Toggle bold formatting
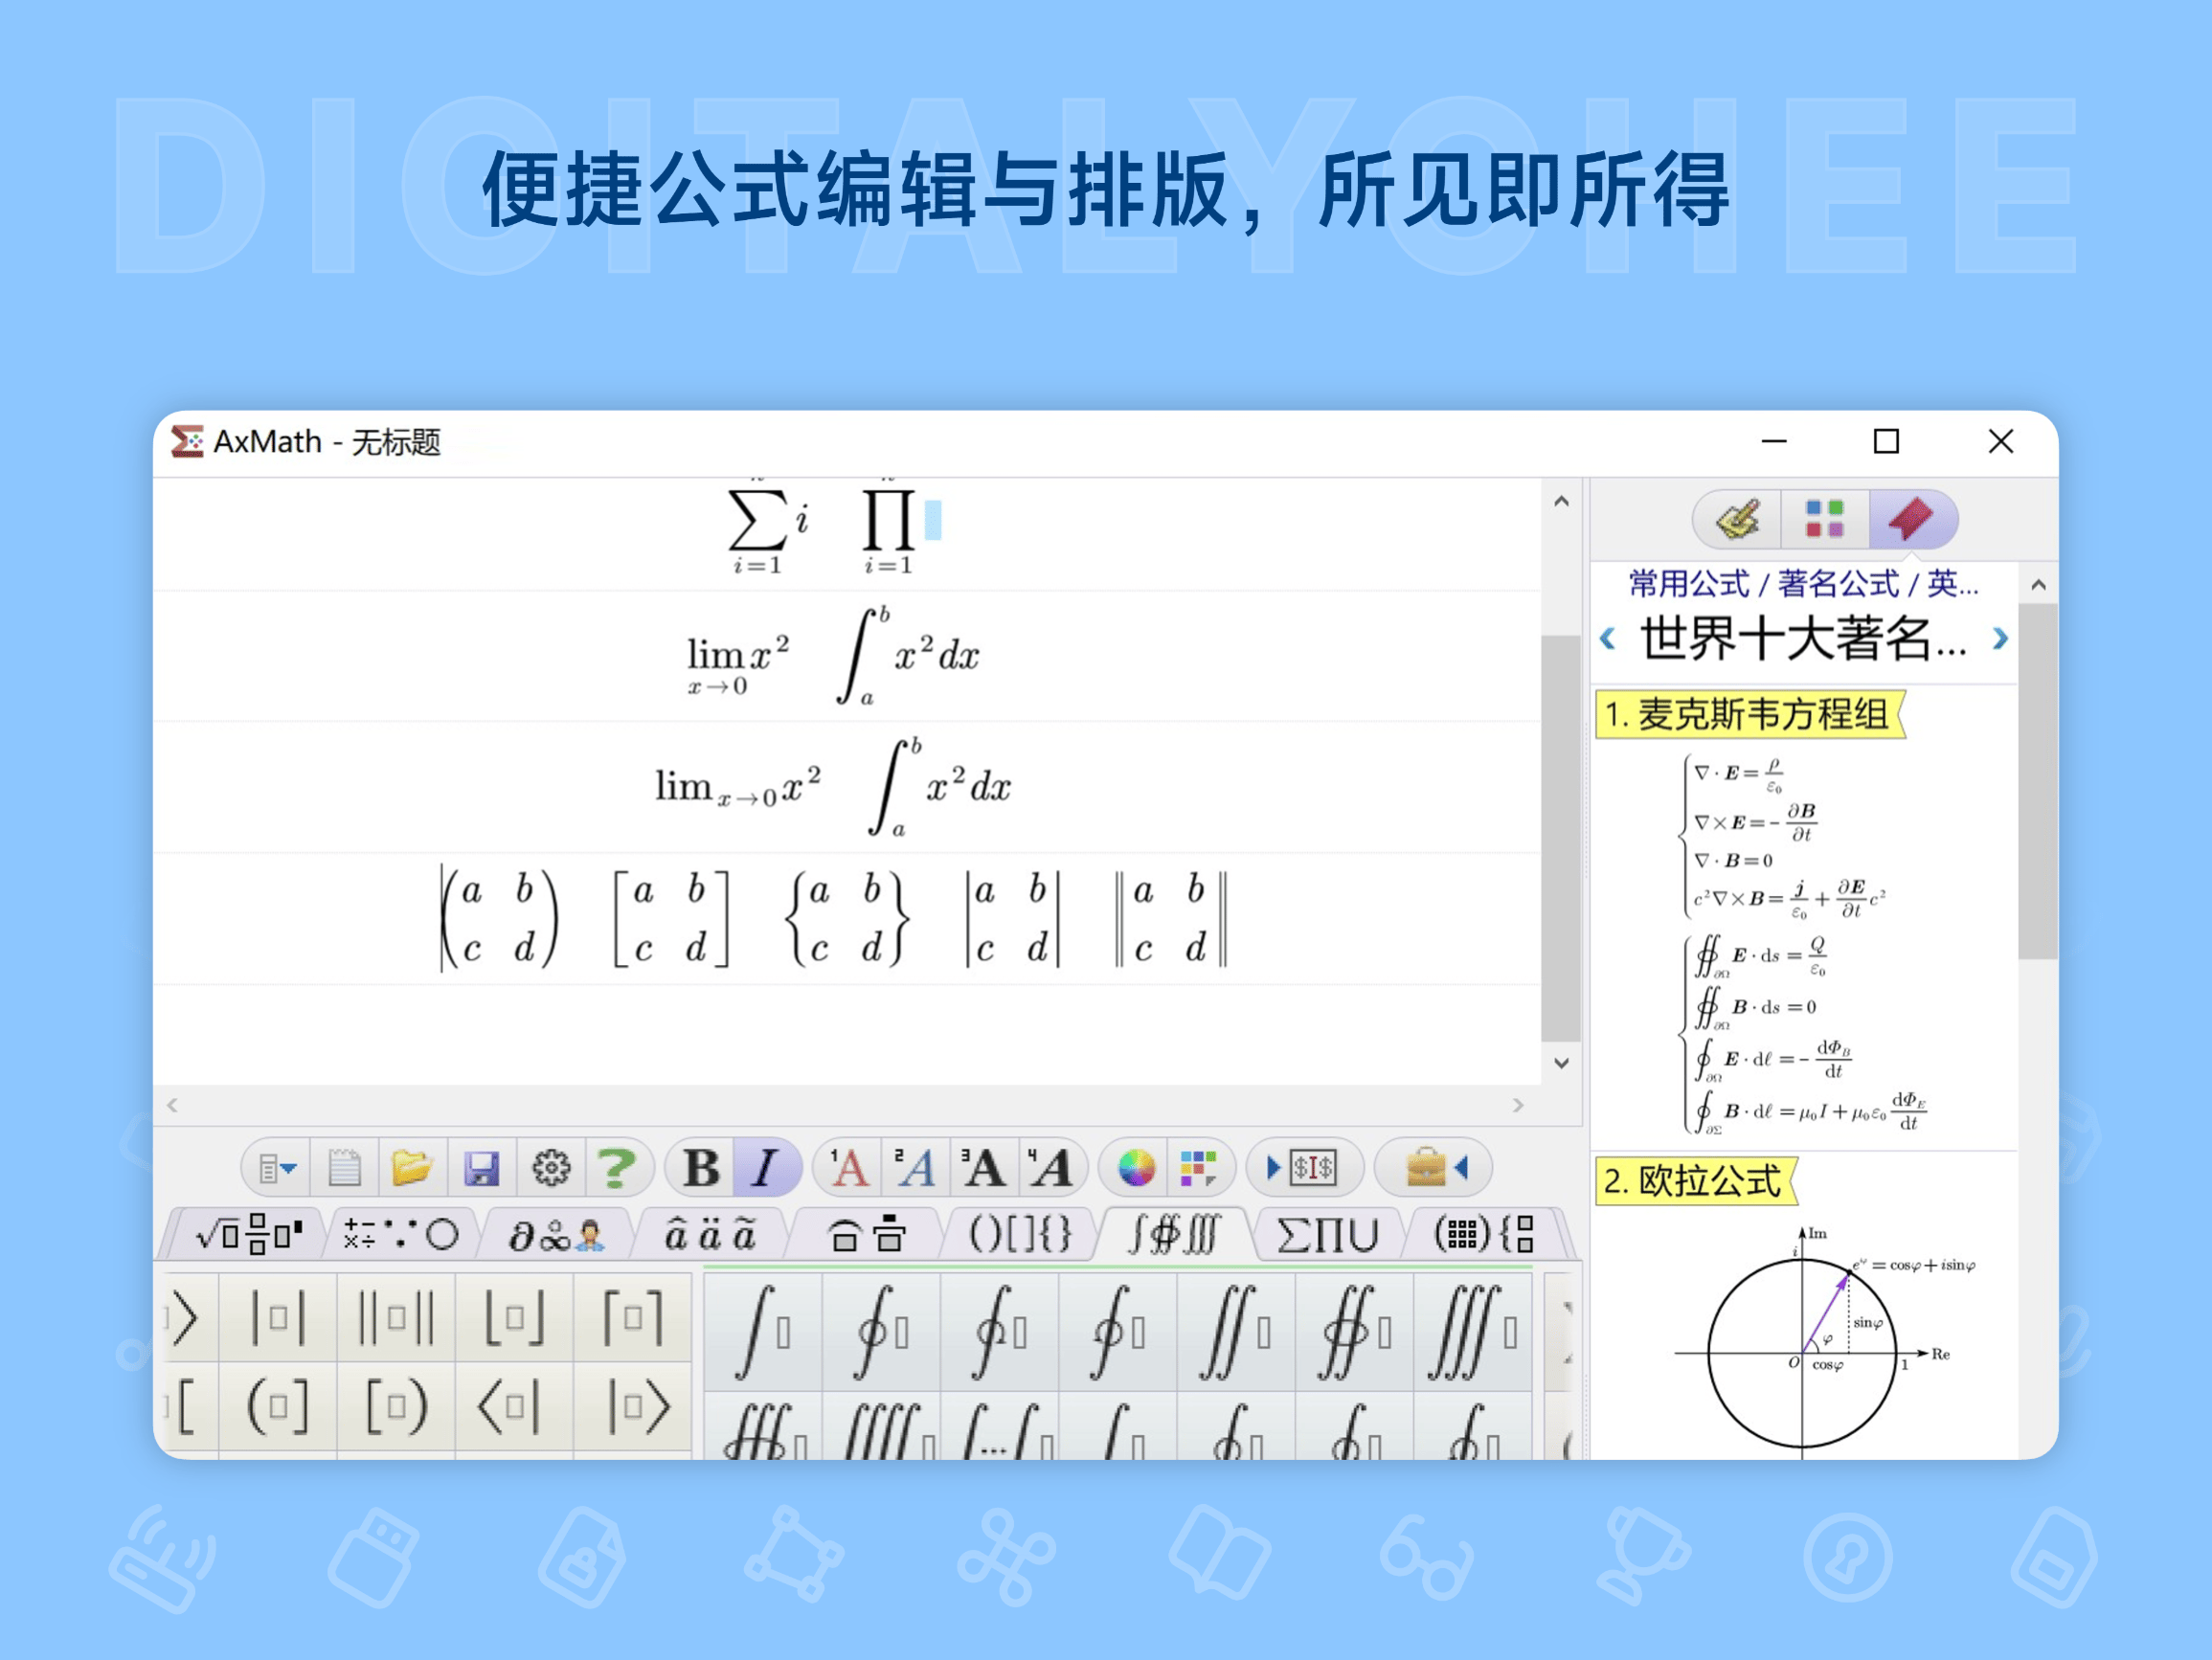 (x=703, y=1167)
